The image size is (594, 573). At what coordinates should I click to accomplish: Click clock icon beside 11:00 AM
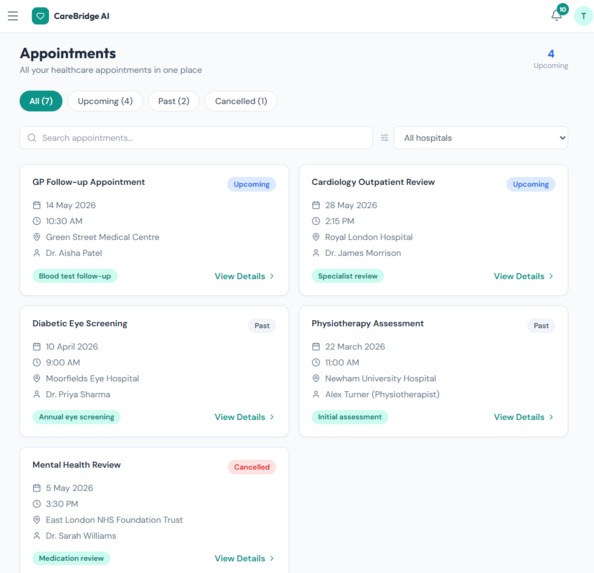point(316,362)
